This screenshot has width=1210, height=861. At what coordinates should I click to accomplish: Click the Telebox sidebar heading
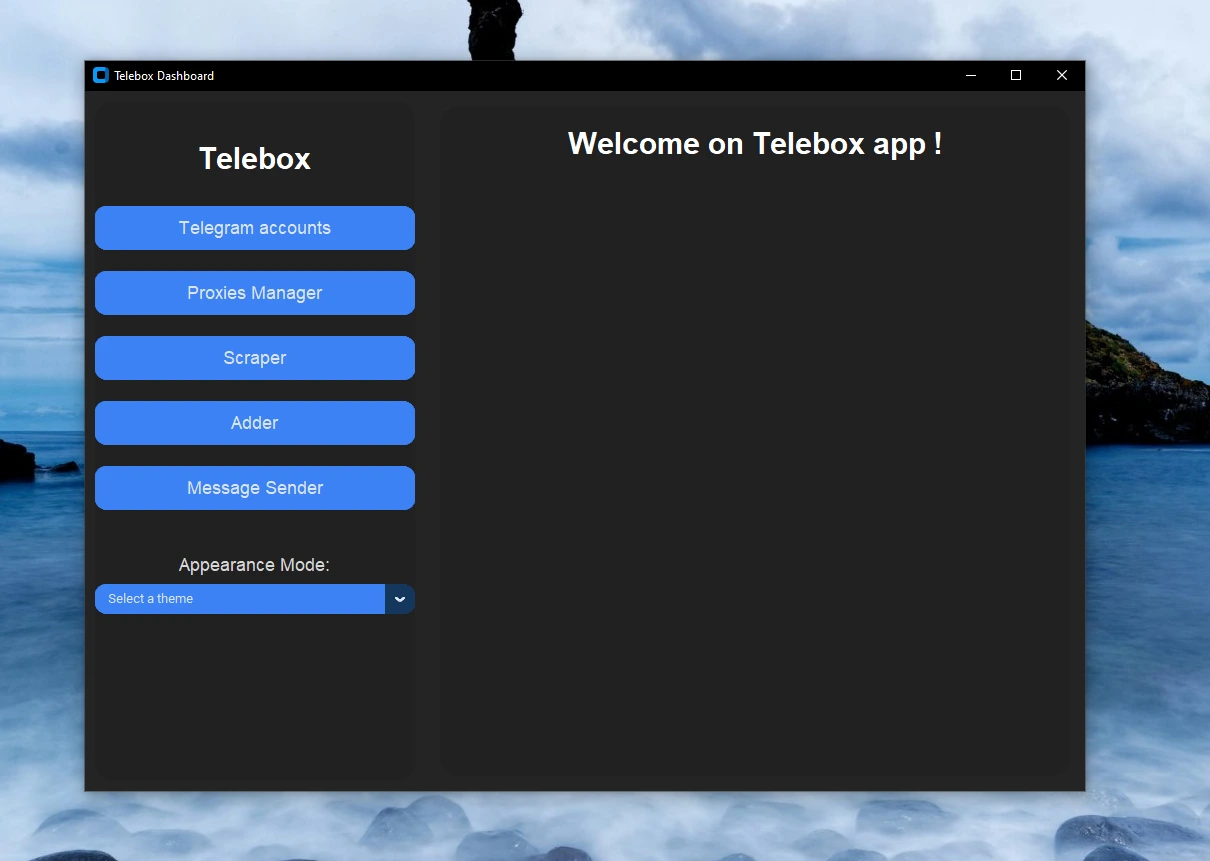click(x=255, y=159)
